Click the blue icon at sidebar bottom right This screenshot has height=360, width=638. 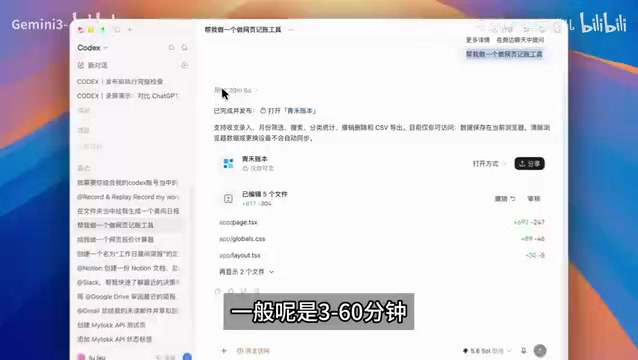187,357
